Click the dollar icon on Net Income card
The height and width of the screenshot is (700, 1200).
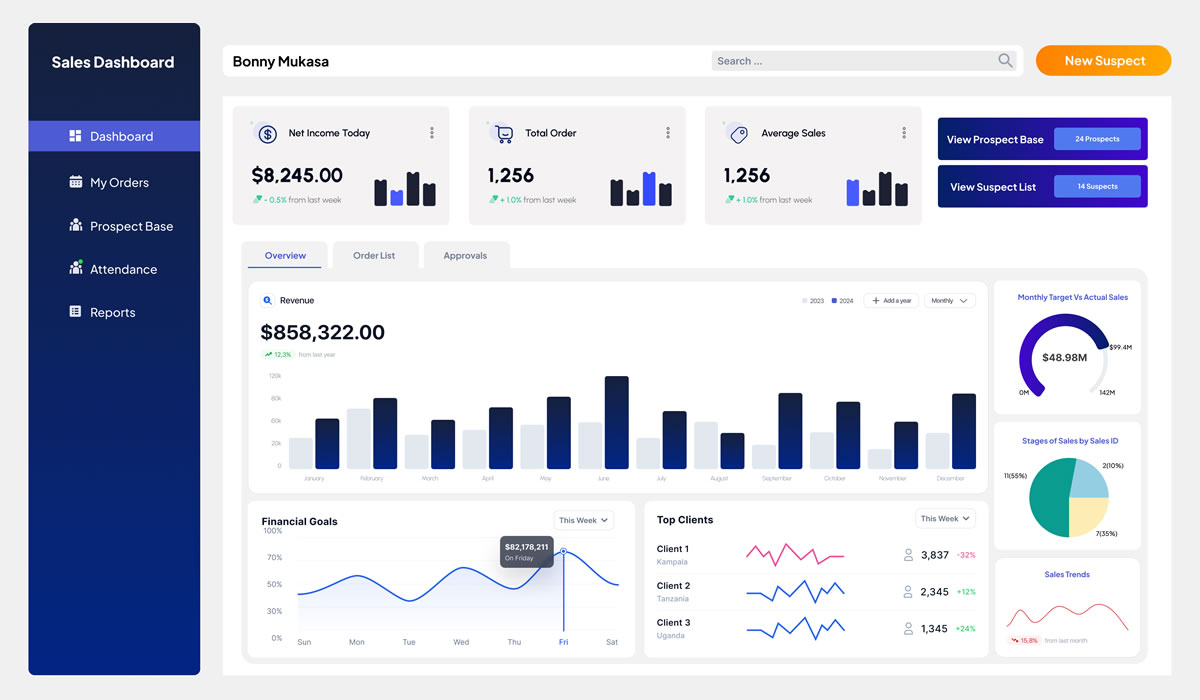(x=267, y=134)
